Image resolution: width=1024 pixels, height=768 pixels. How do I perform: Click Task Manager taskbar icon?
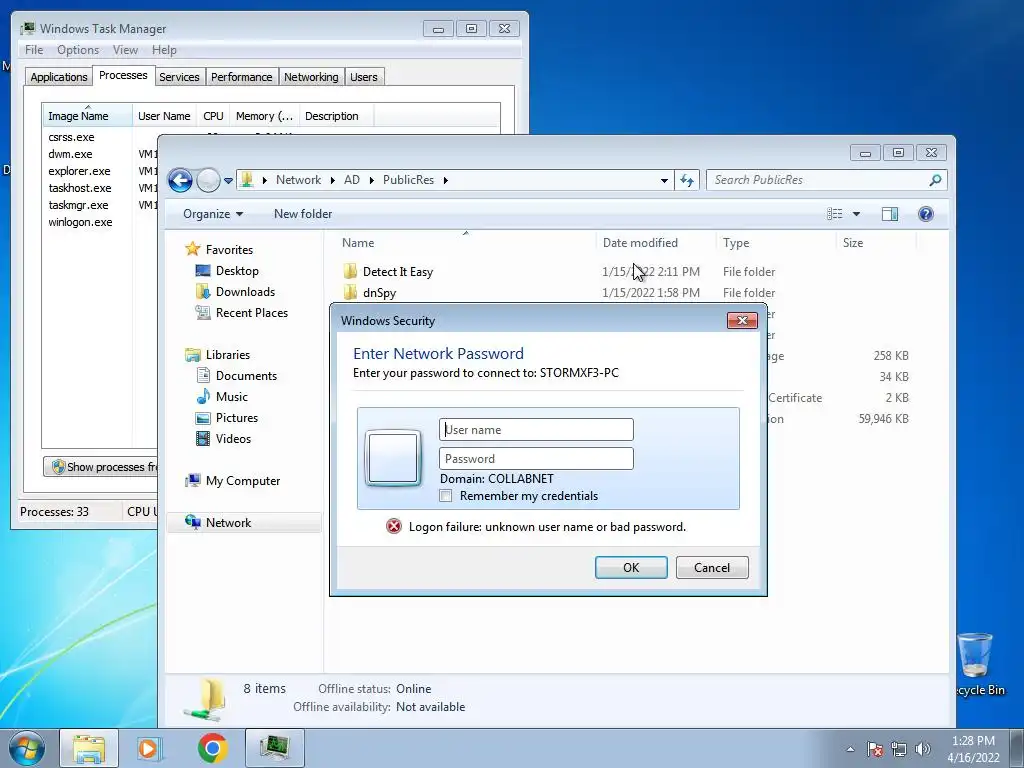pos(275,748)
